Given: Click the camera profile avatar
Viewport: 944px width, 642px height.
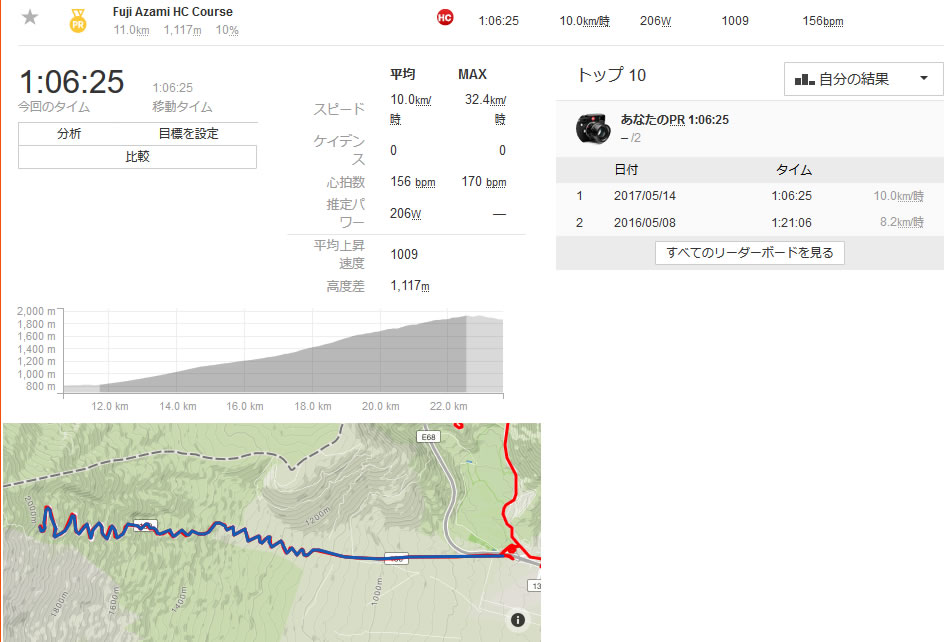Looking at the screenshot, I should point(593,128).
